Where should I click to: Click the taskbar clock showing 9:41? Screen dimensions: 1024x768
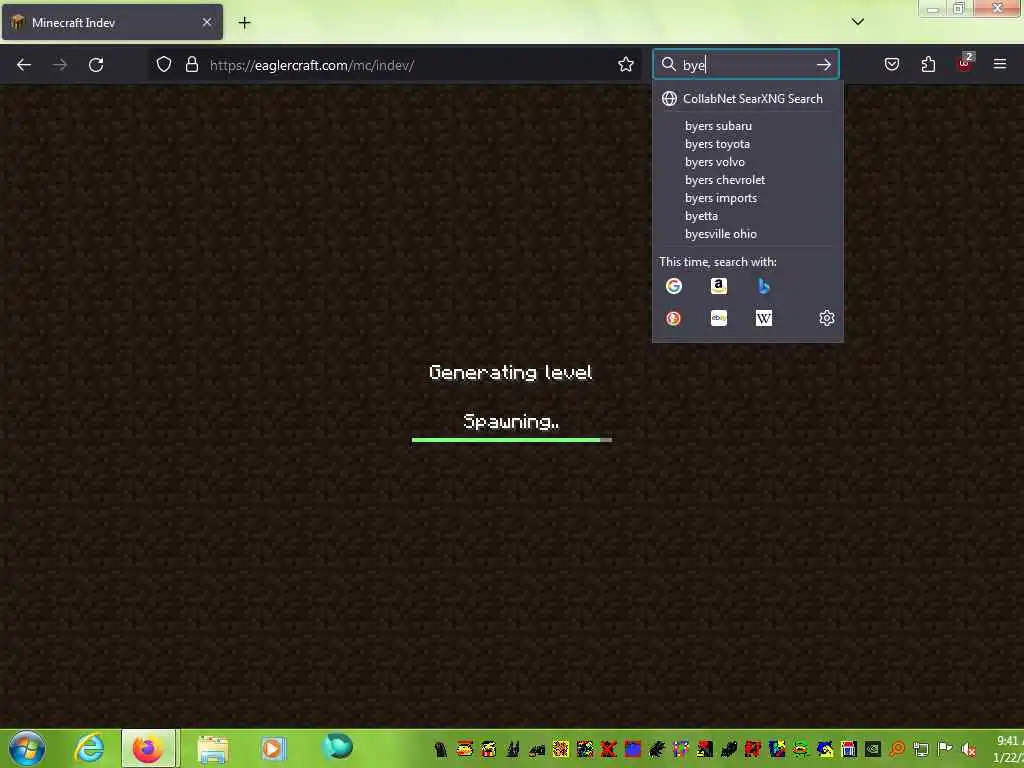coord(1008,749)
